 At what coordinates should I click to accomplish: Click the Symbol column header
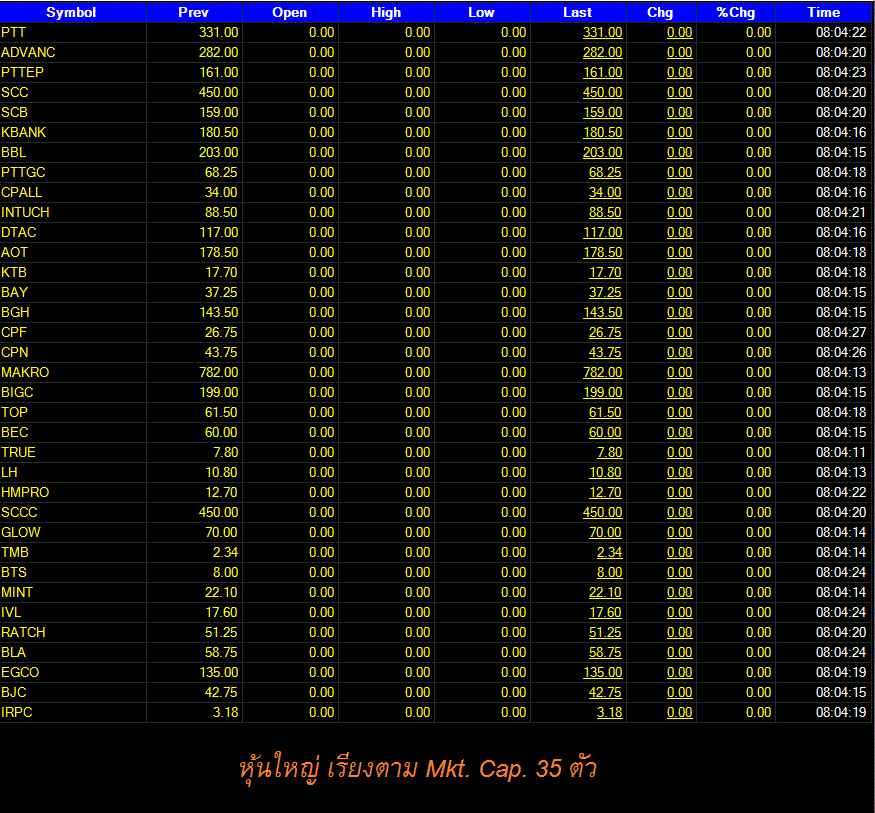(71, 12)
